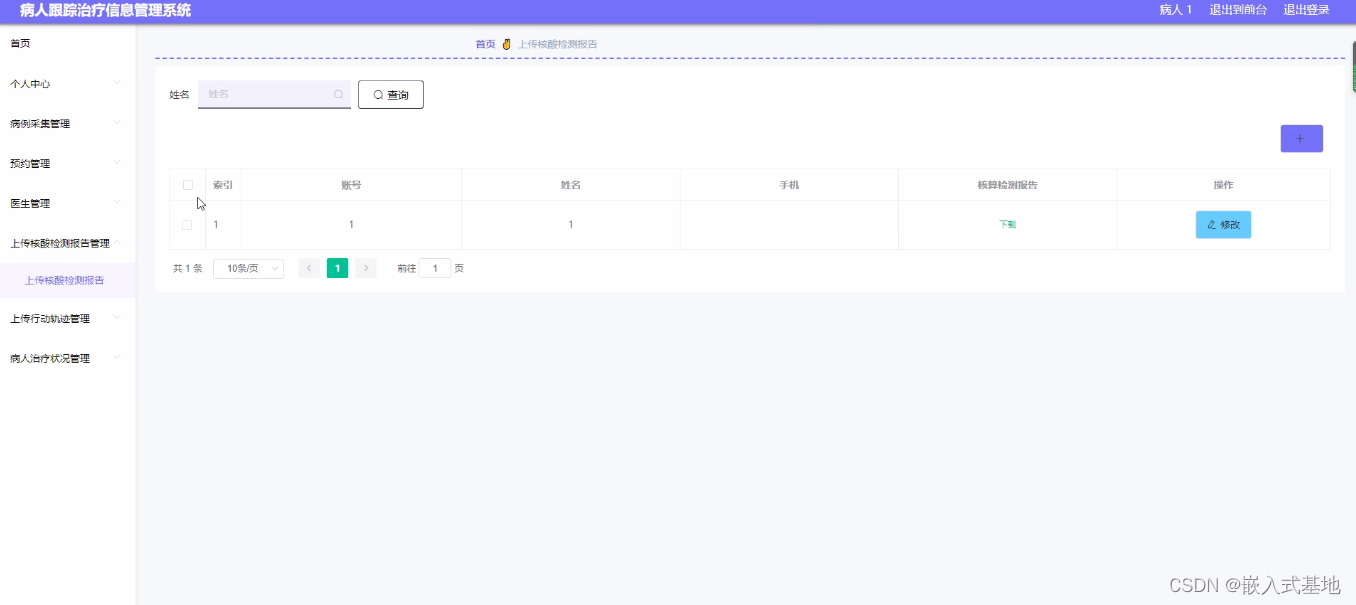The width and height of the screenshot is (1356, 605).
Task: Open 预约管理 sidebar menu
Action: (x=67, y=164)
